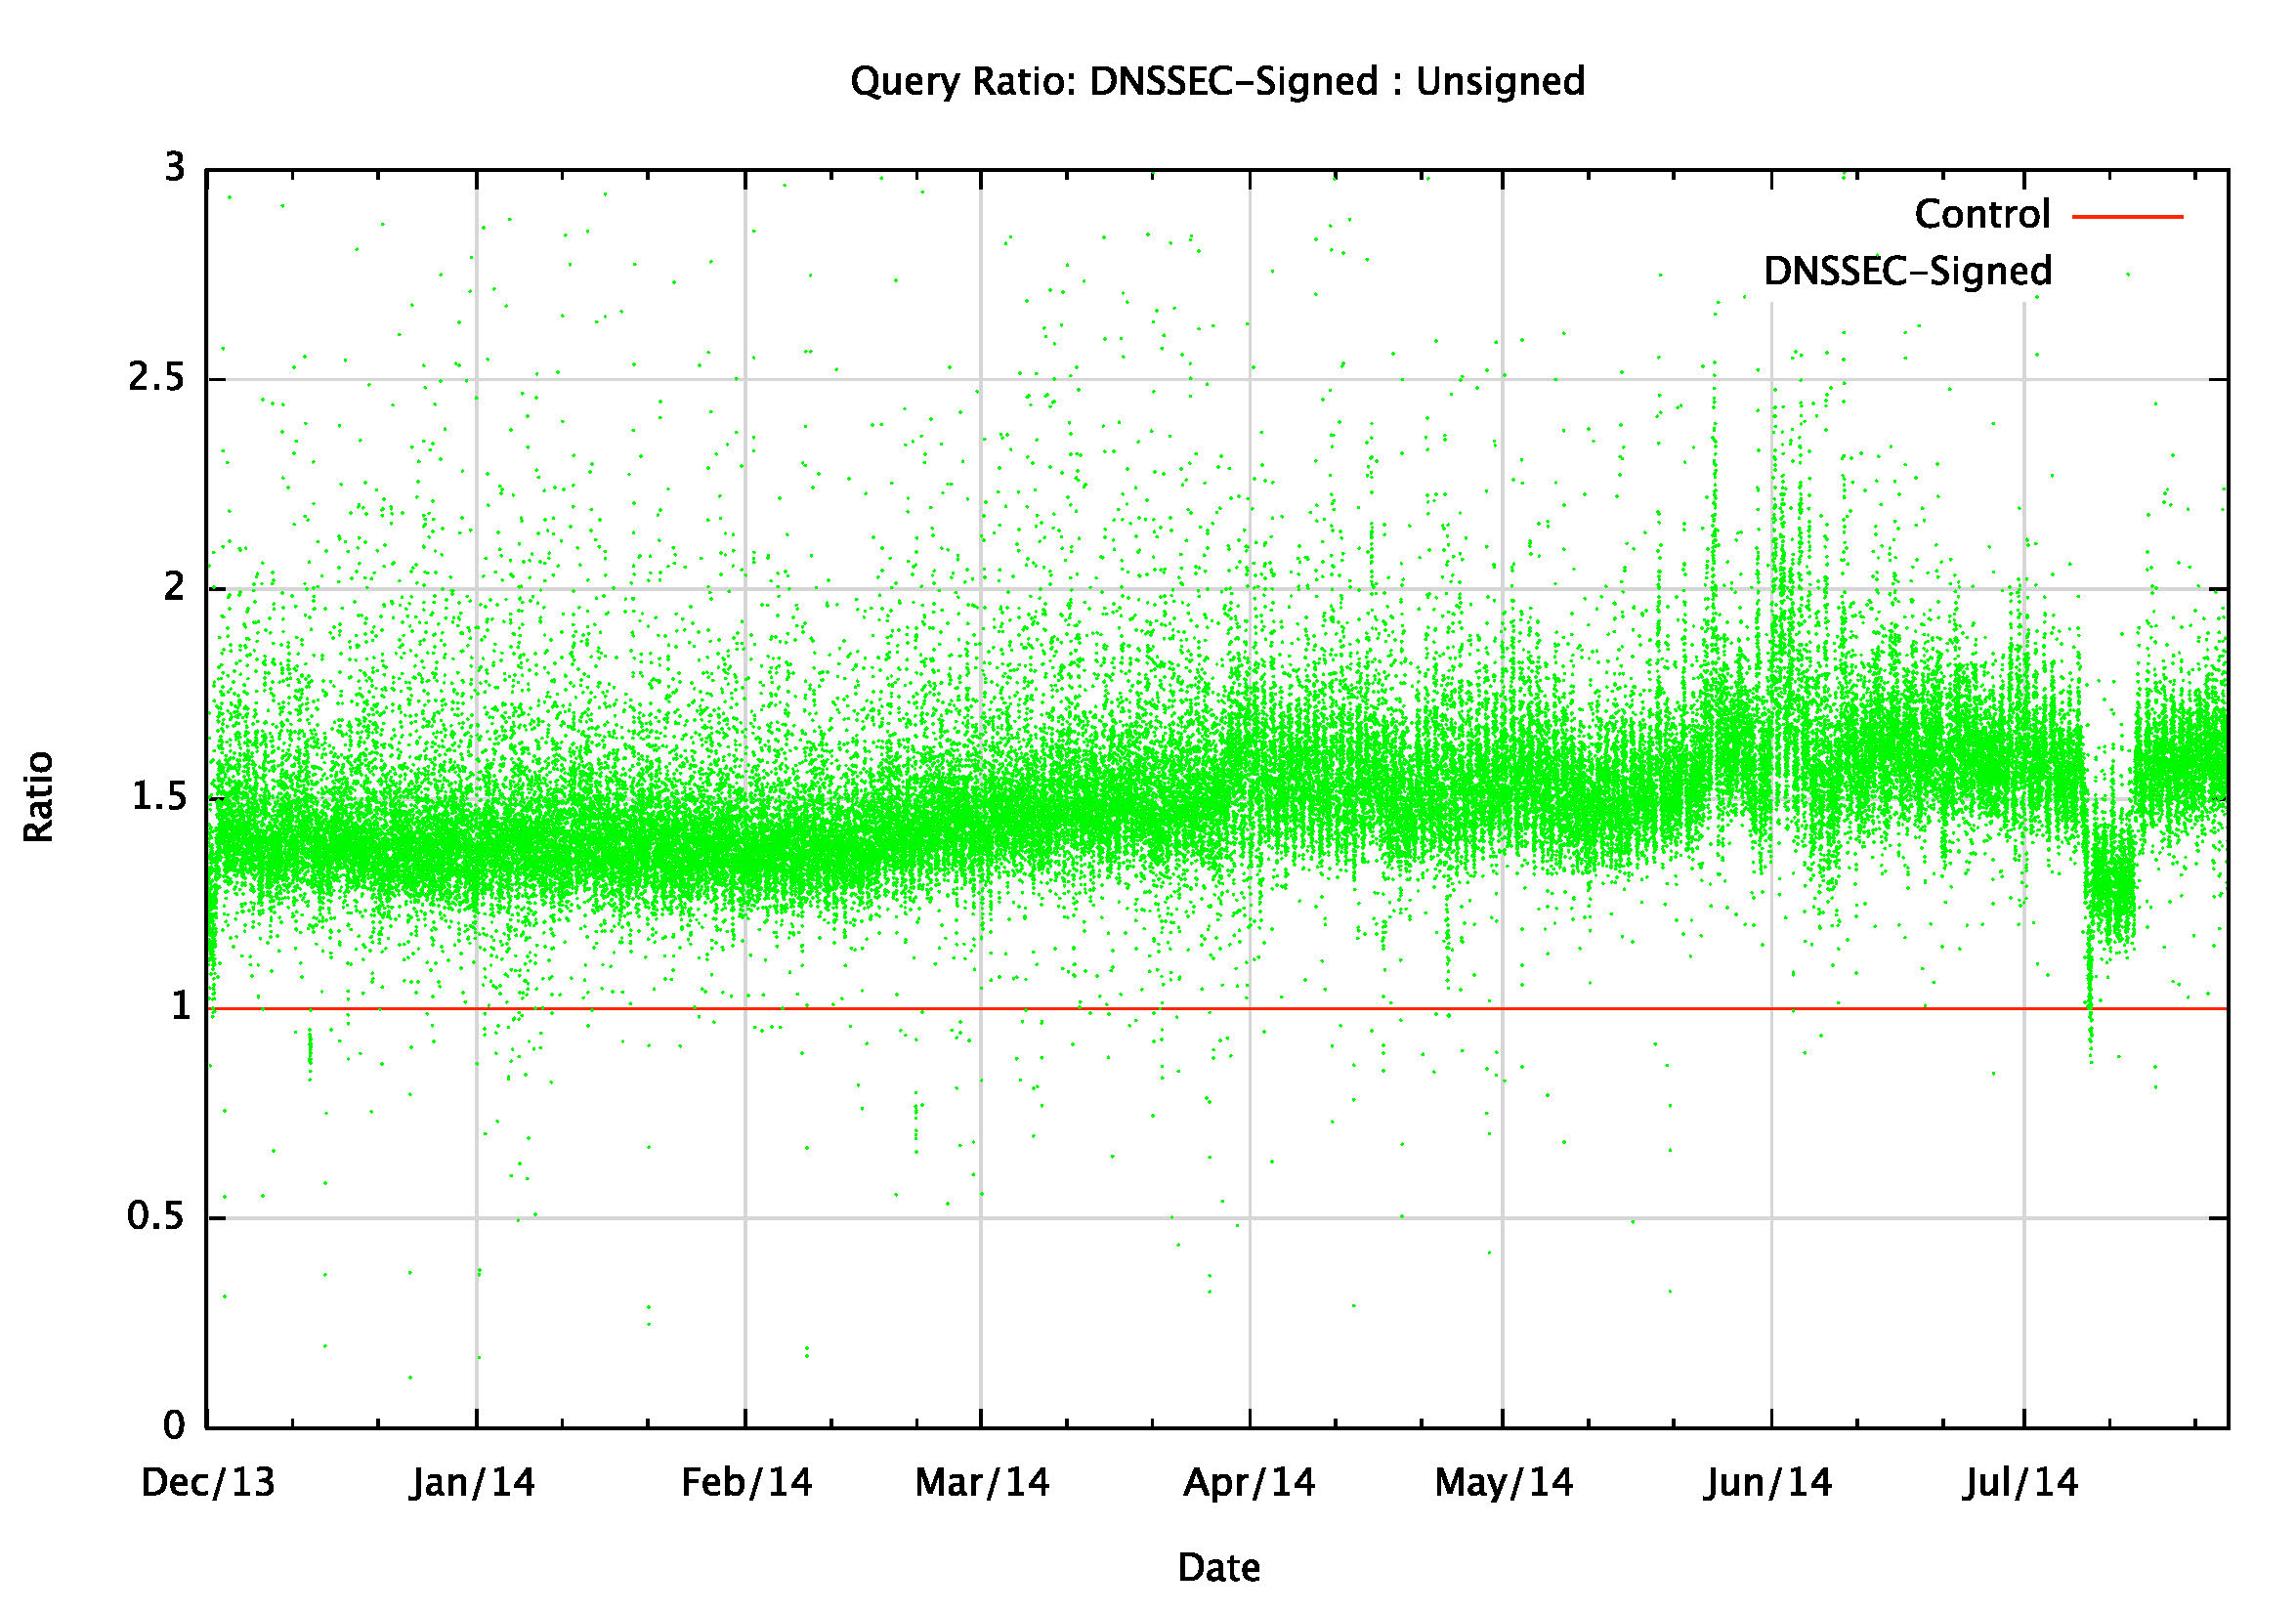This screenshot has width=2296, height=1612.
Task: Click the 'Apr/14' x-axis tick label
Action: (x=1249, y=1482)
